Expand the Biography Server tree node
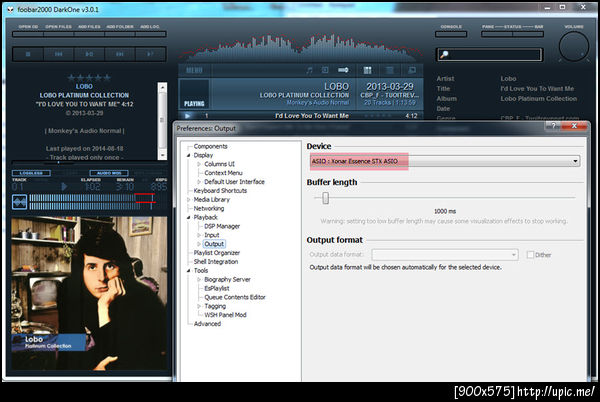 click(x=199, y=280)
